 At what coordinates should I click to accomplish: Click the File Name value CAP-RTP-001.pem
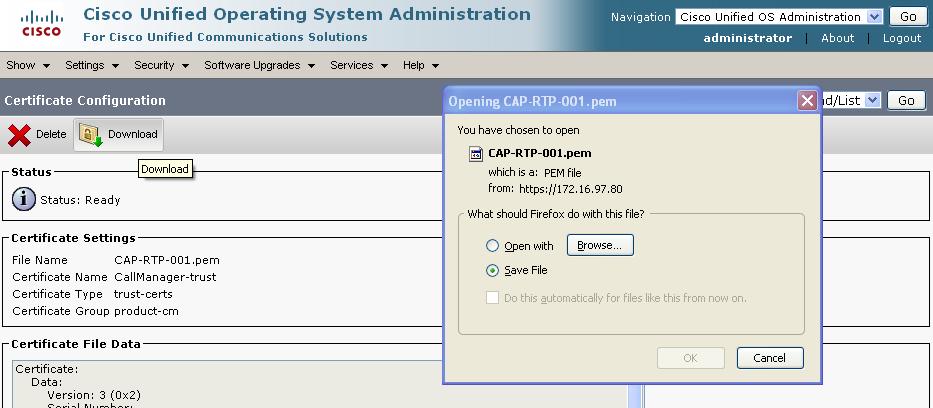(167, 260)
